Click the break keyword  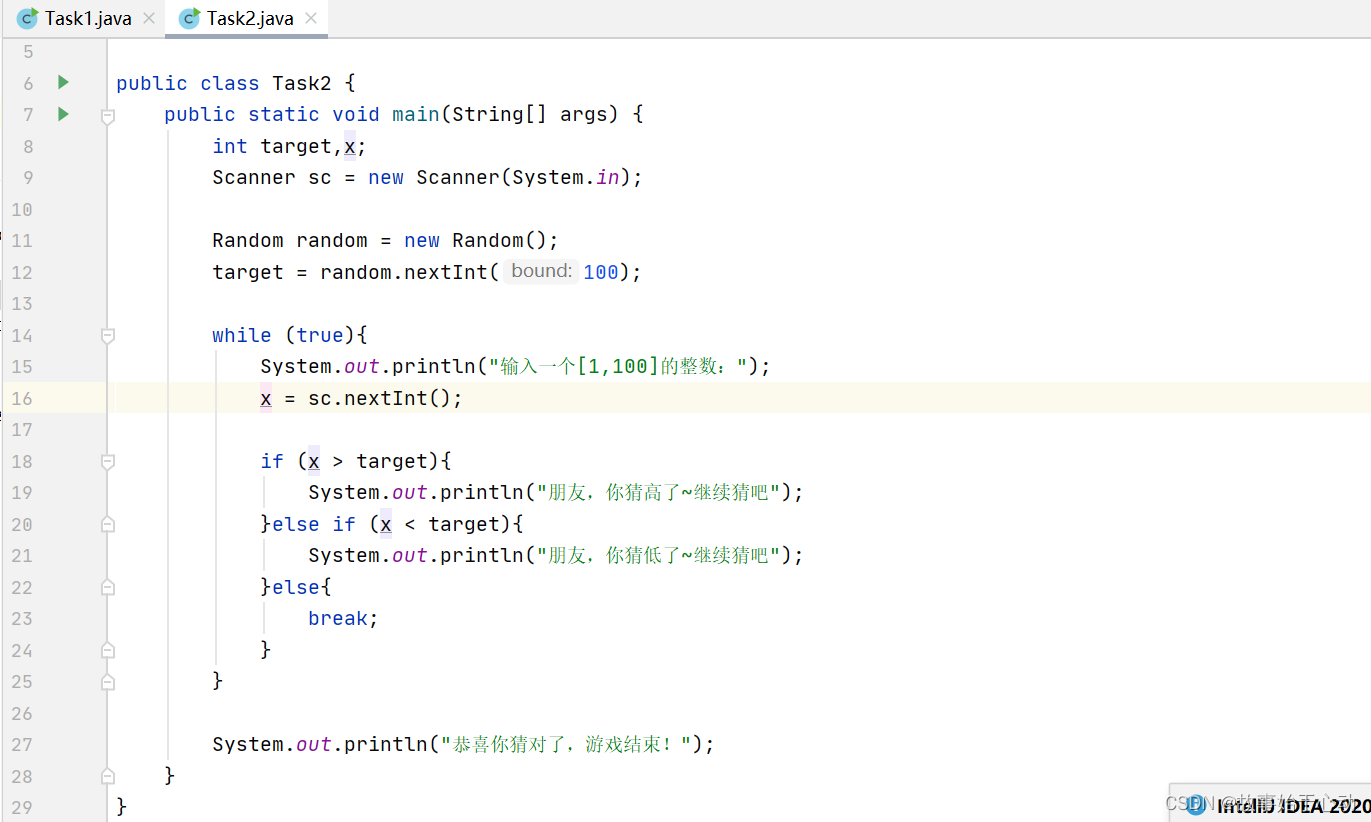point(338,618)
